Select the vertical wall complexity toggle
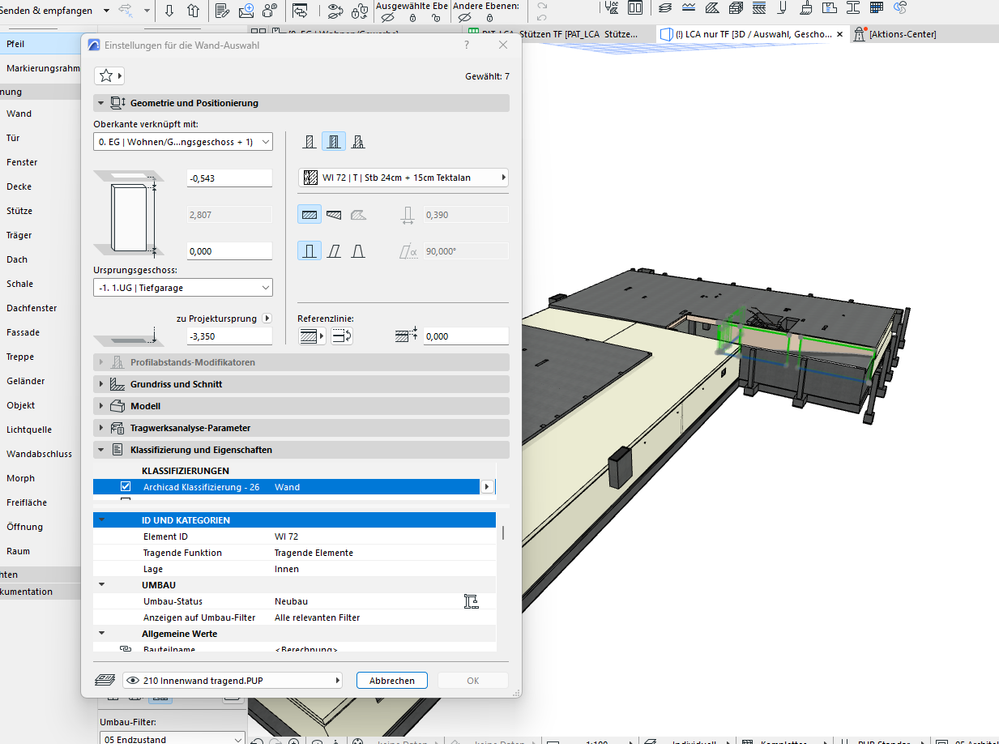 click(x=310, y=250)
